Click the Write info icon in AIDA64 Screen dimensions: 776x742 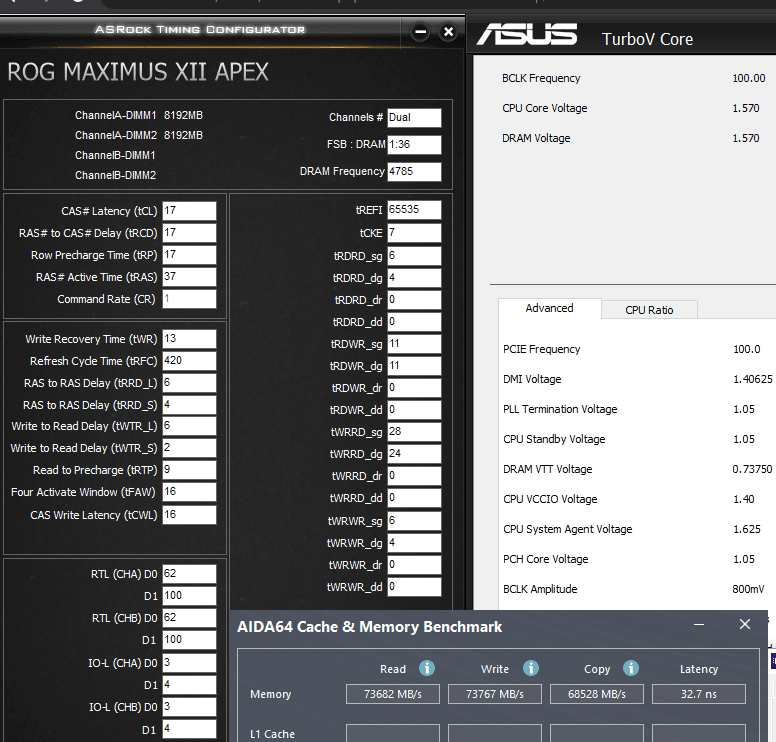(531, 668)
